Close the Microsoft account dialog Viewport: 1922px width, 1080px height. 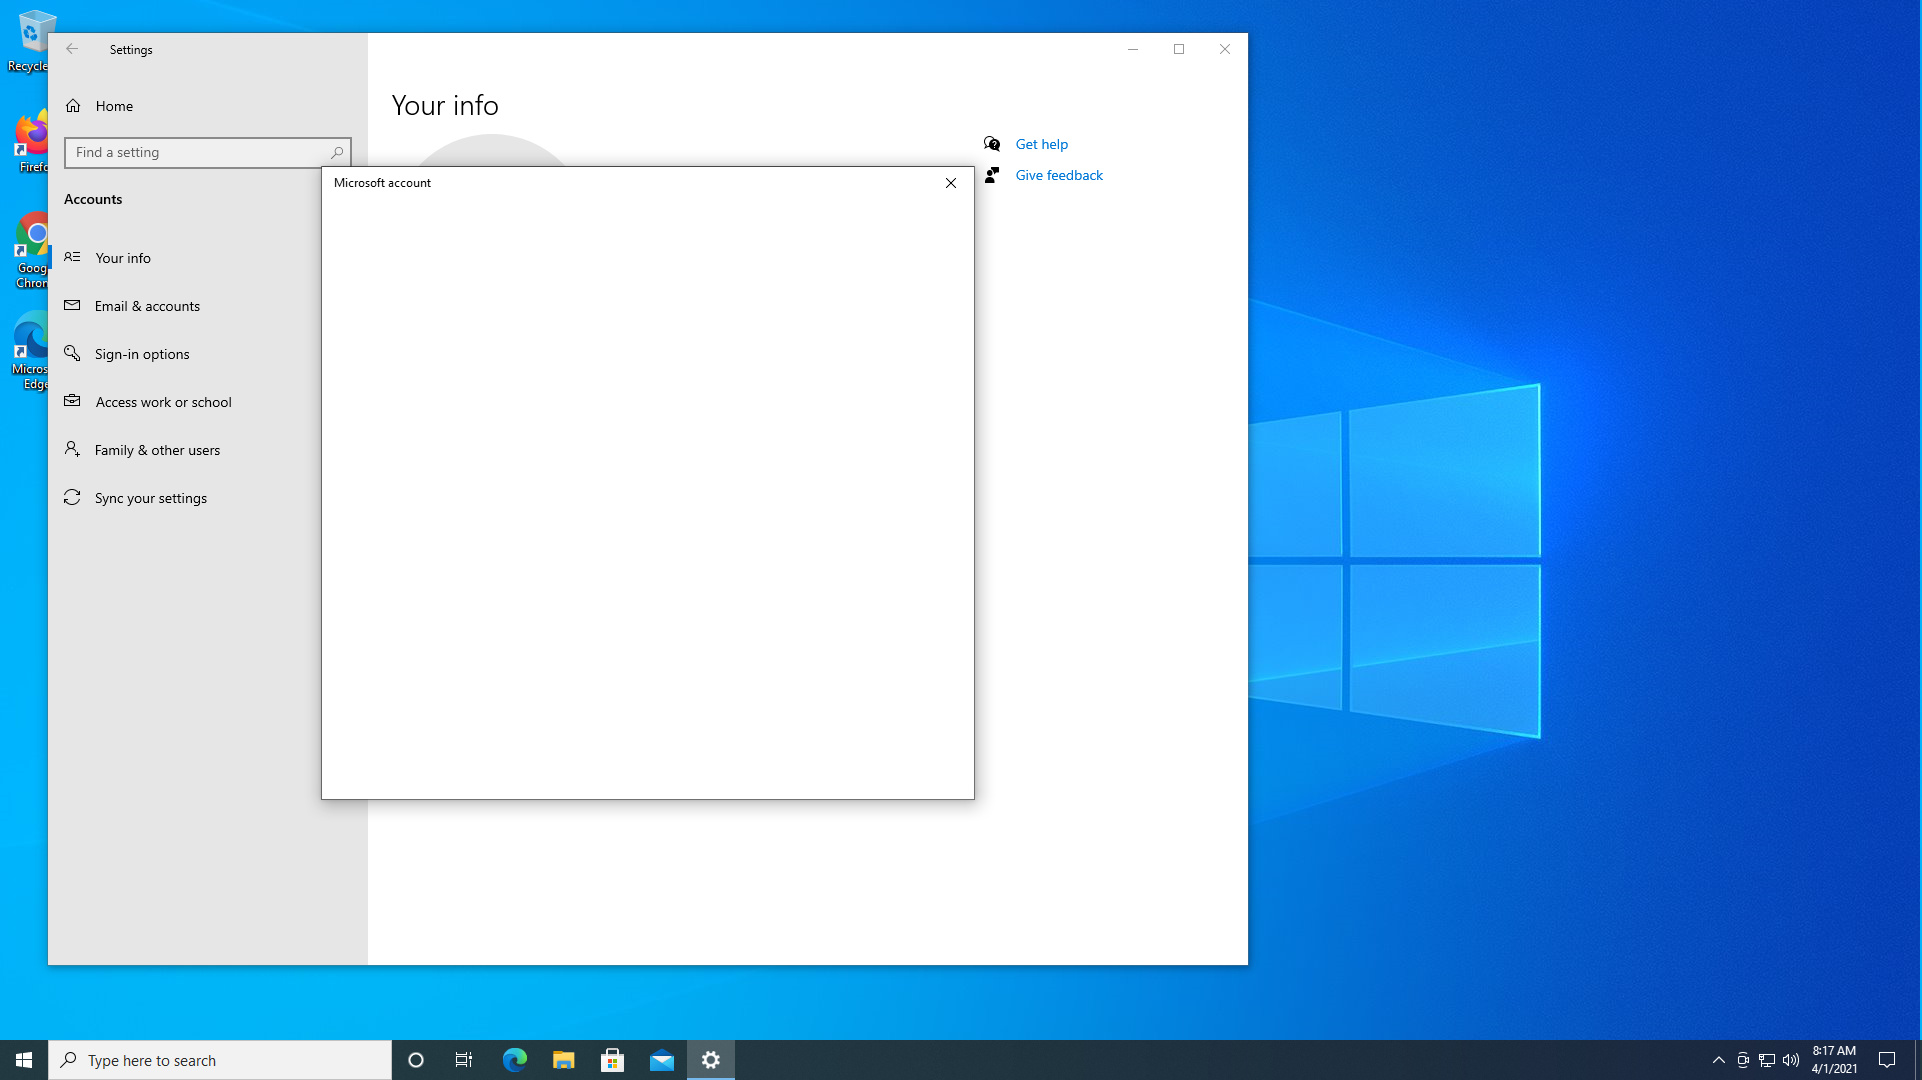point(950,183)
